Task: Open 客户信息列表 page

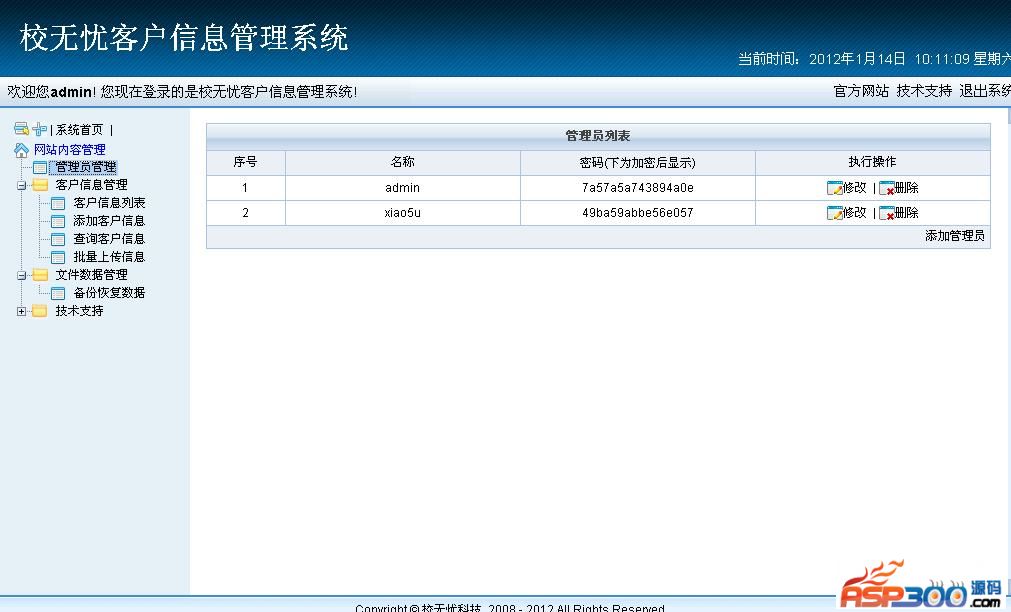Action: click(109, 202)
